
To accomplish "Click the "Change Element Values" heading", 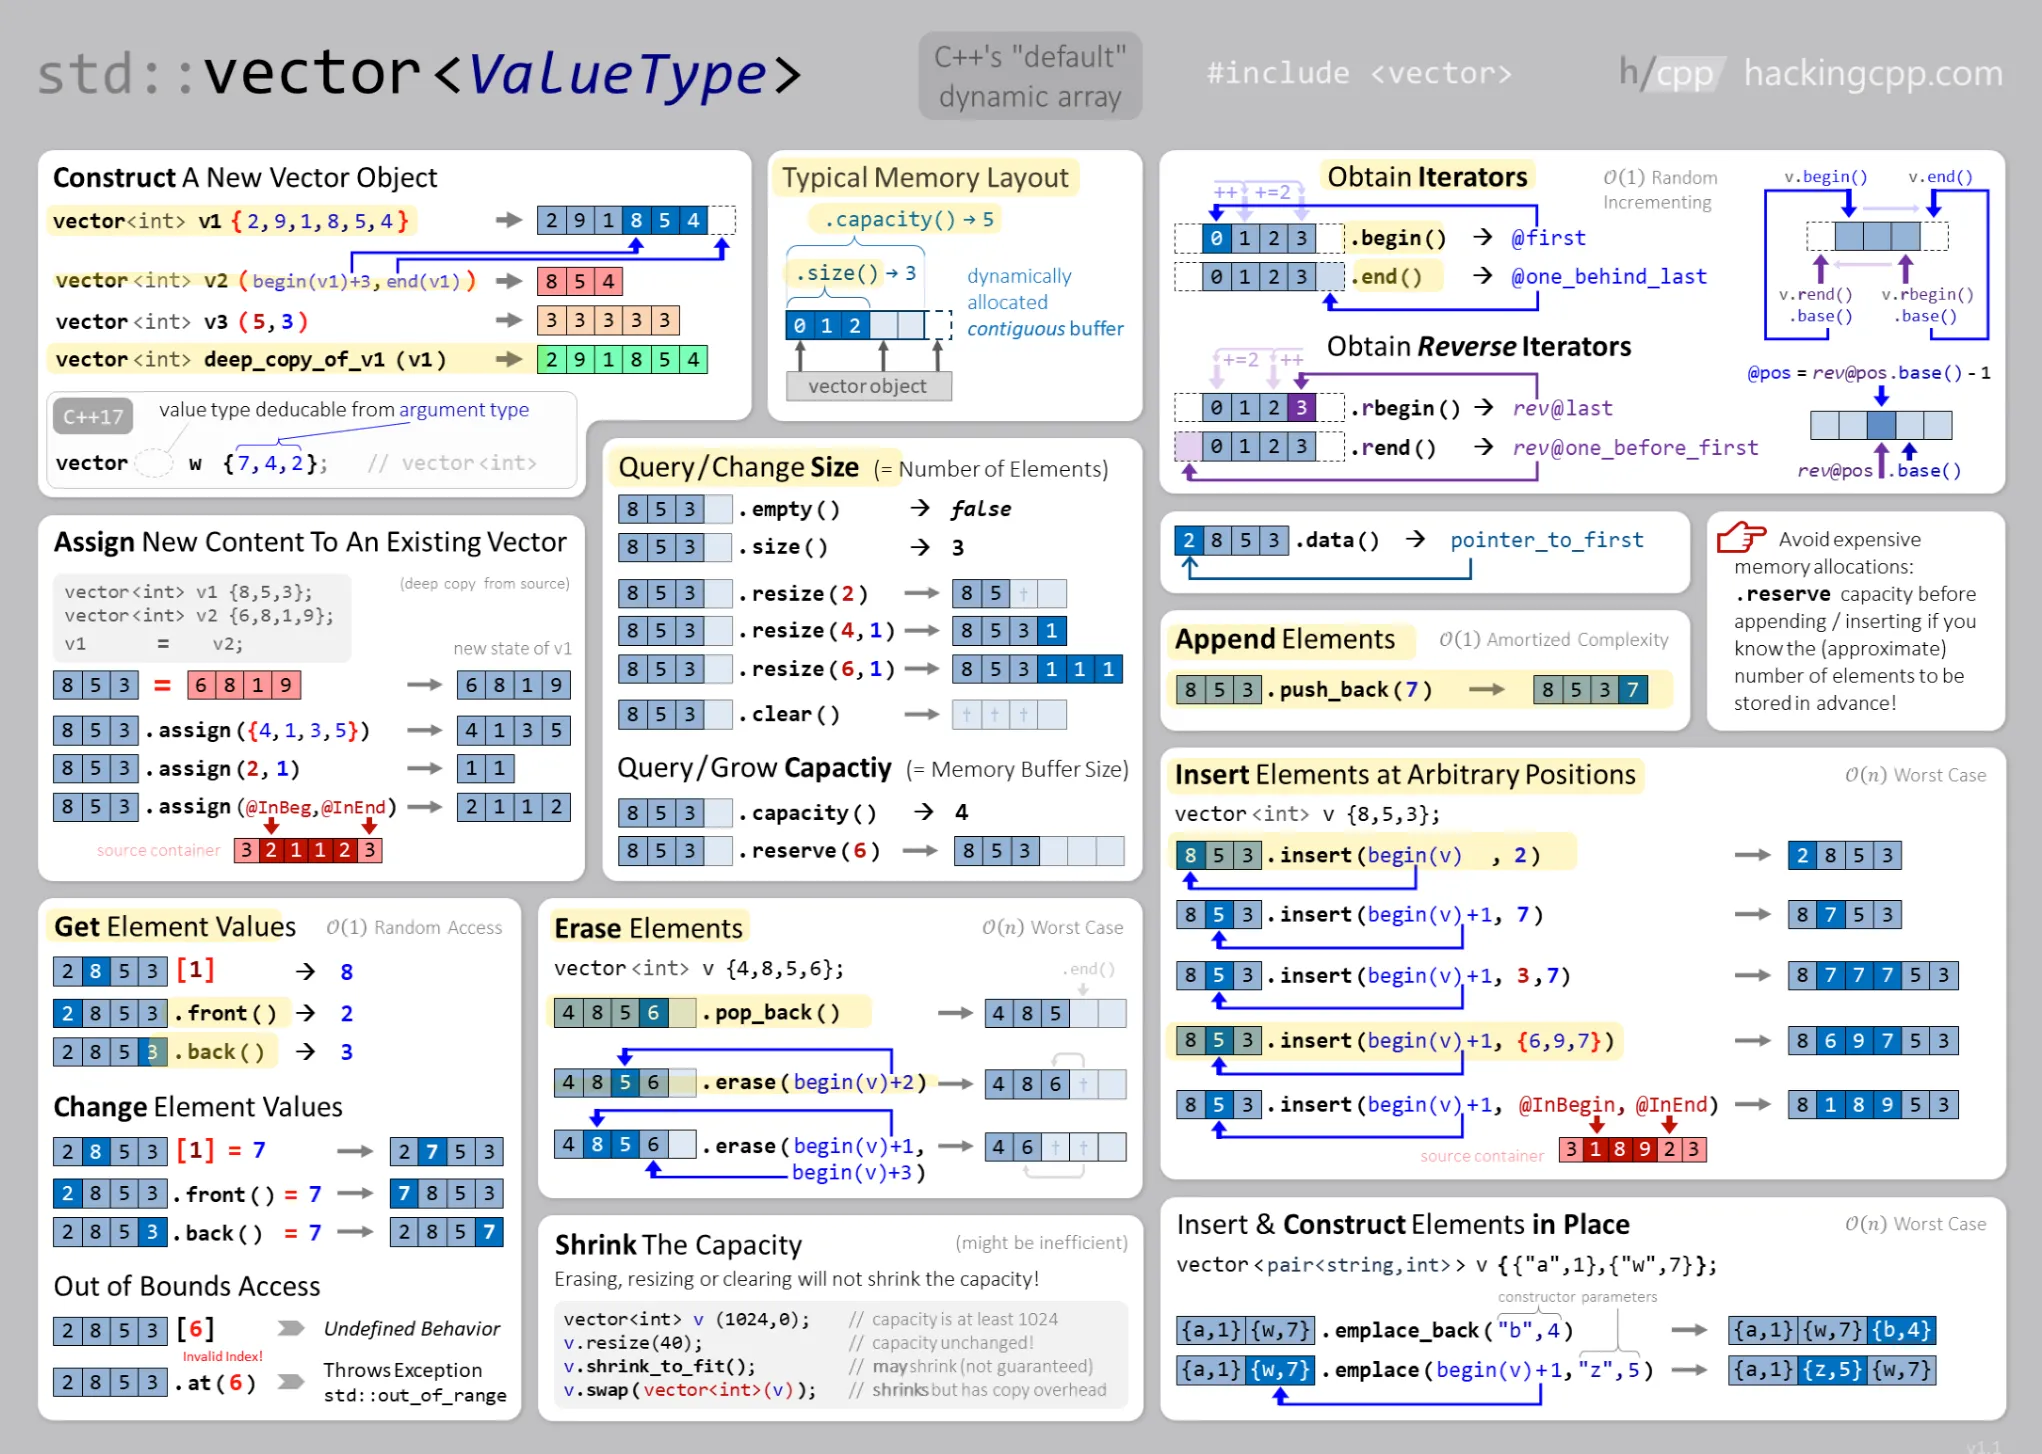I will 198,1107.
